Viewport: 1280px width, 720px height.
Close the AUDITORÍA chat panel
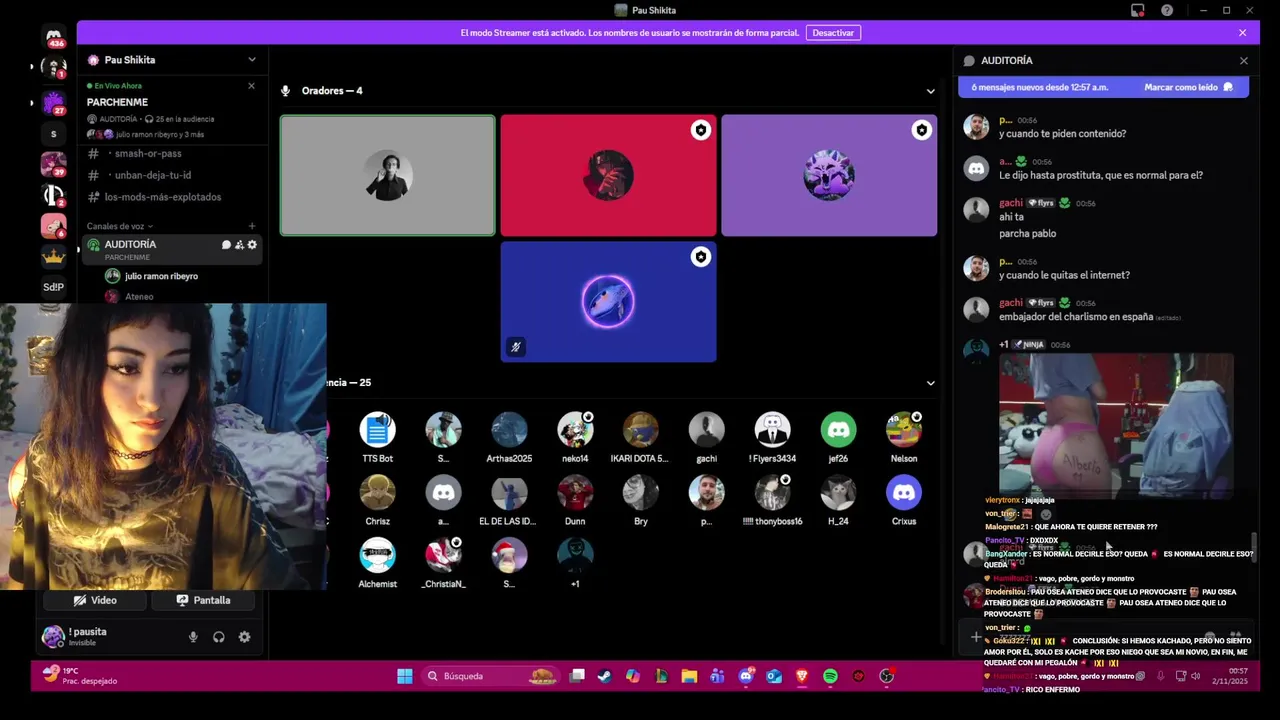[1244, 61]
